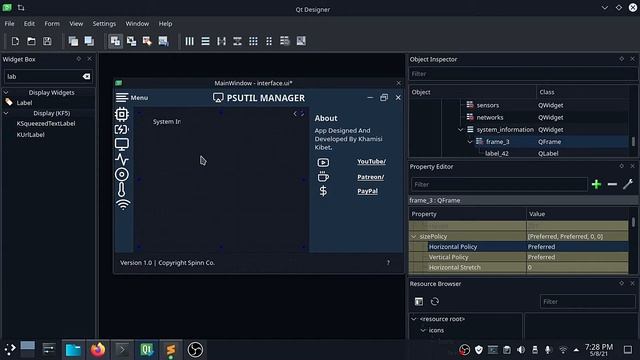
Task: Apply Lay Out in a Grid
Action: pos(253,41)
